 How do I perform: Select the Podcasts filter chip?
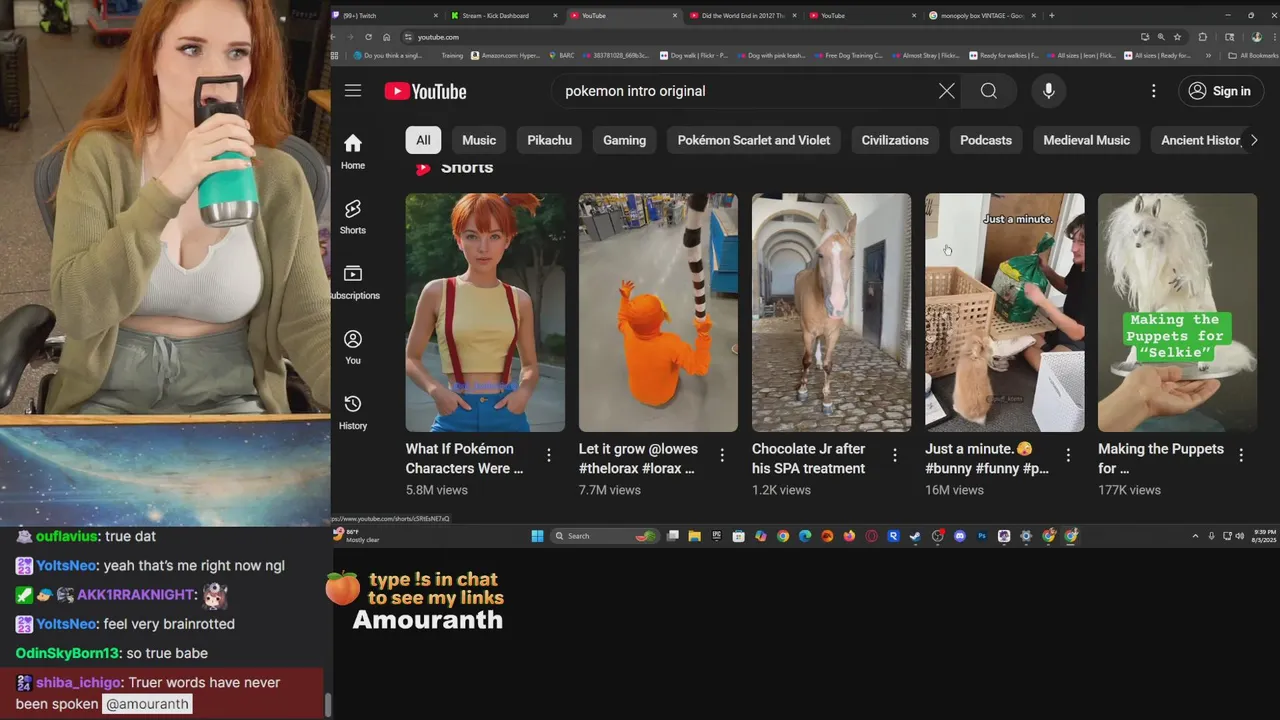(986, 140)
